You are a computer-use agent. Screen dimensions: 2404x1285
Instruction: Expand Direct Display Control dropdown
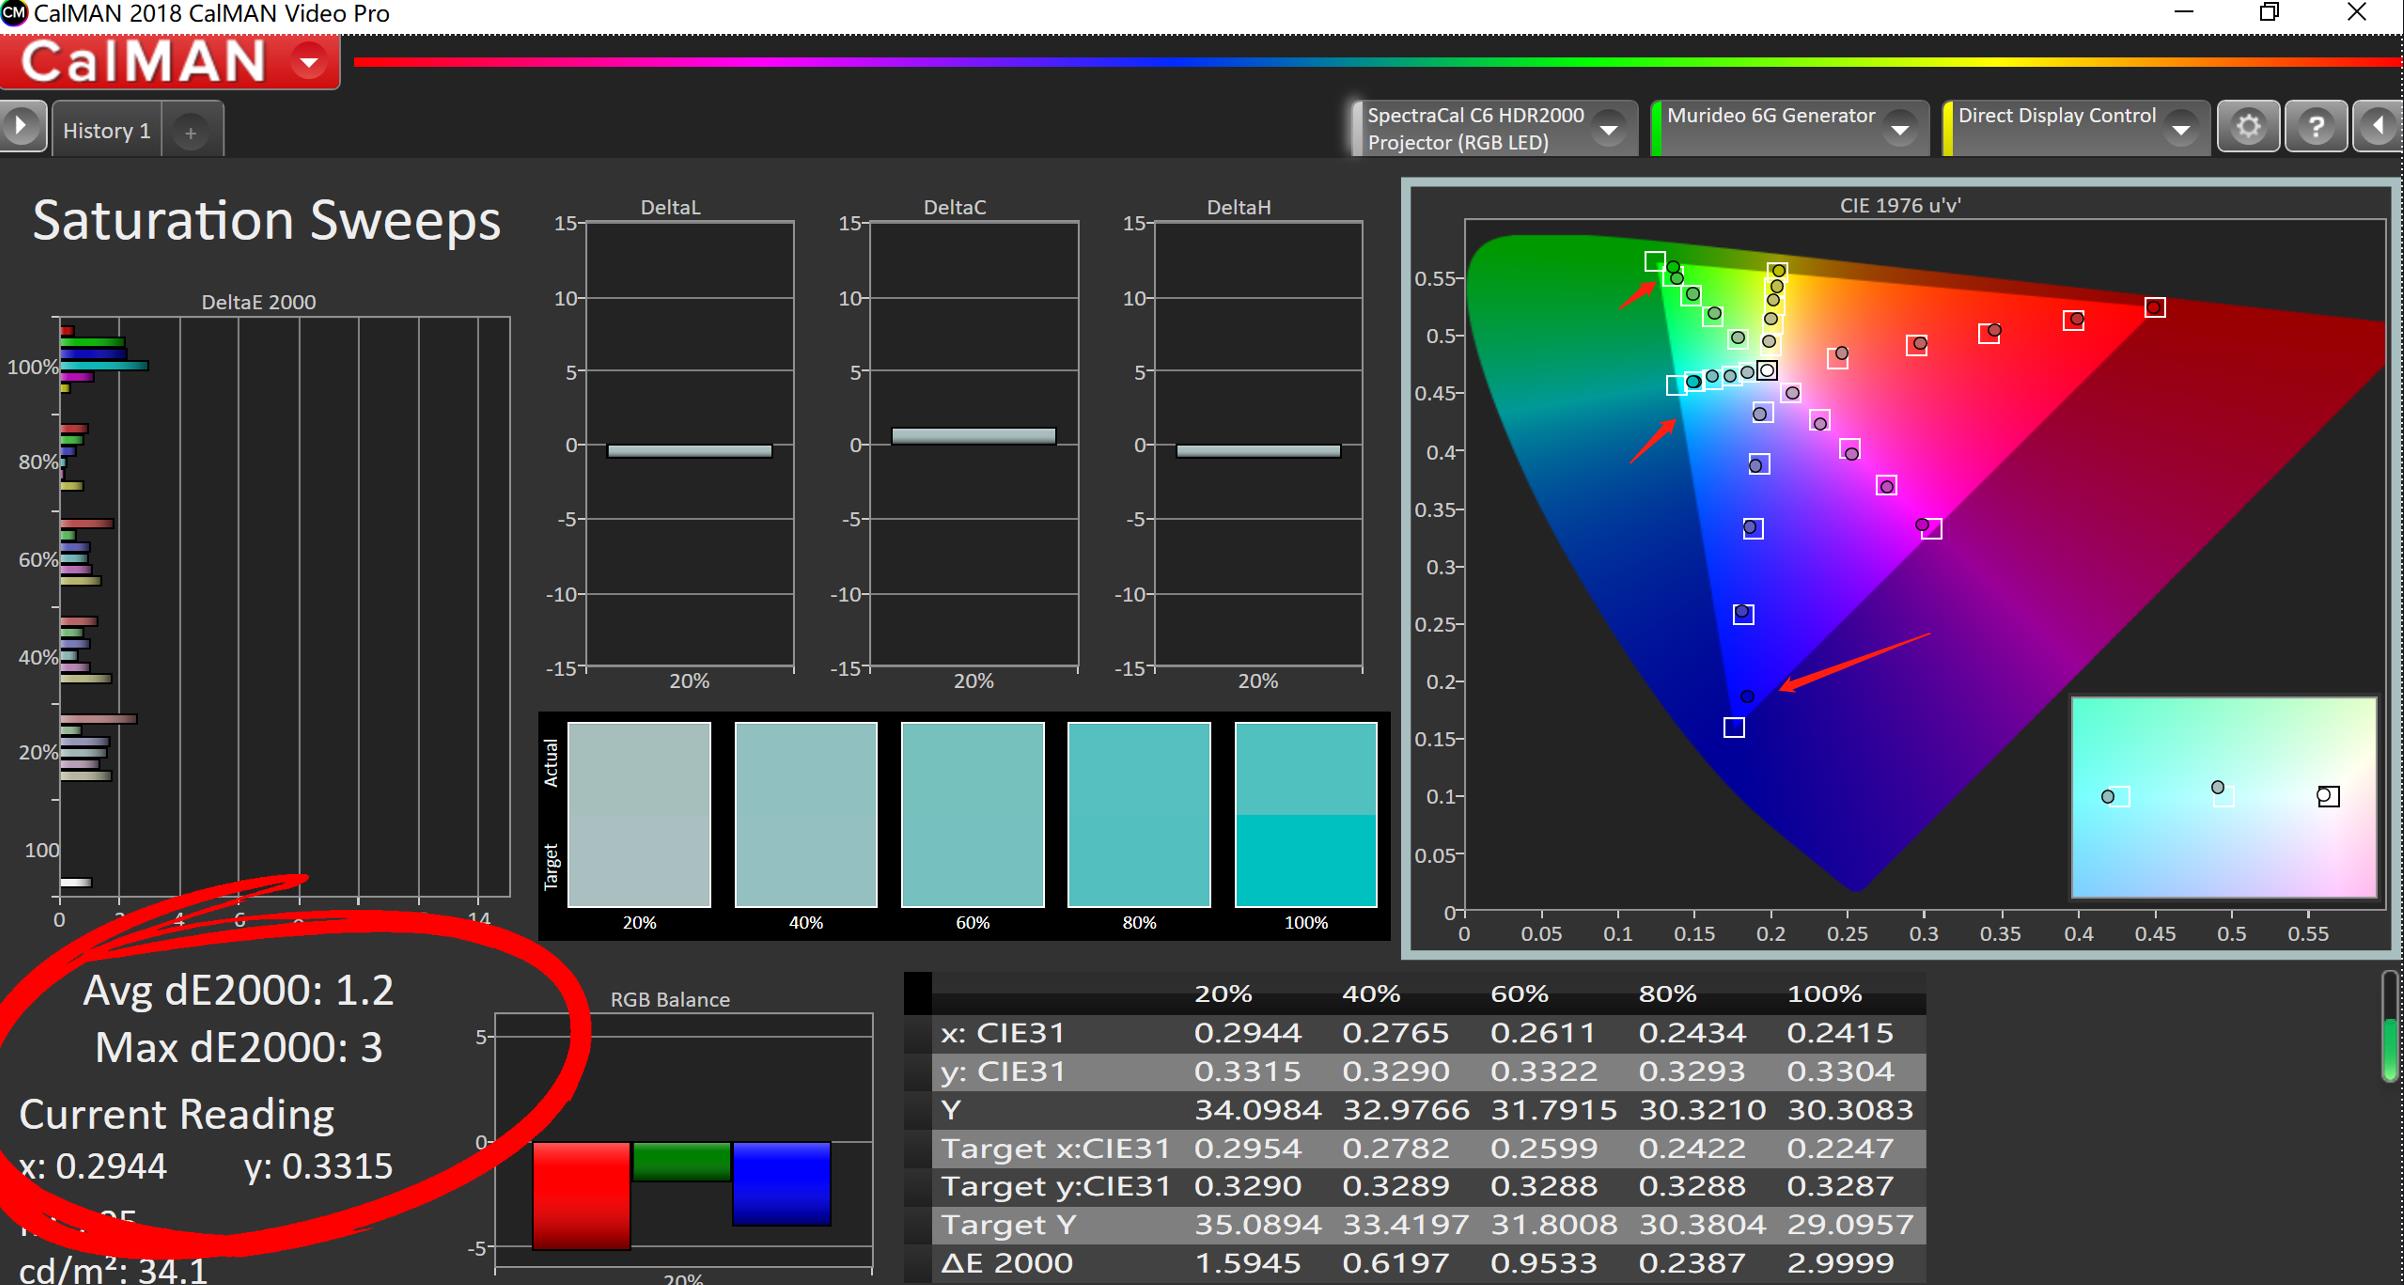[2181, 129]
